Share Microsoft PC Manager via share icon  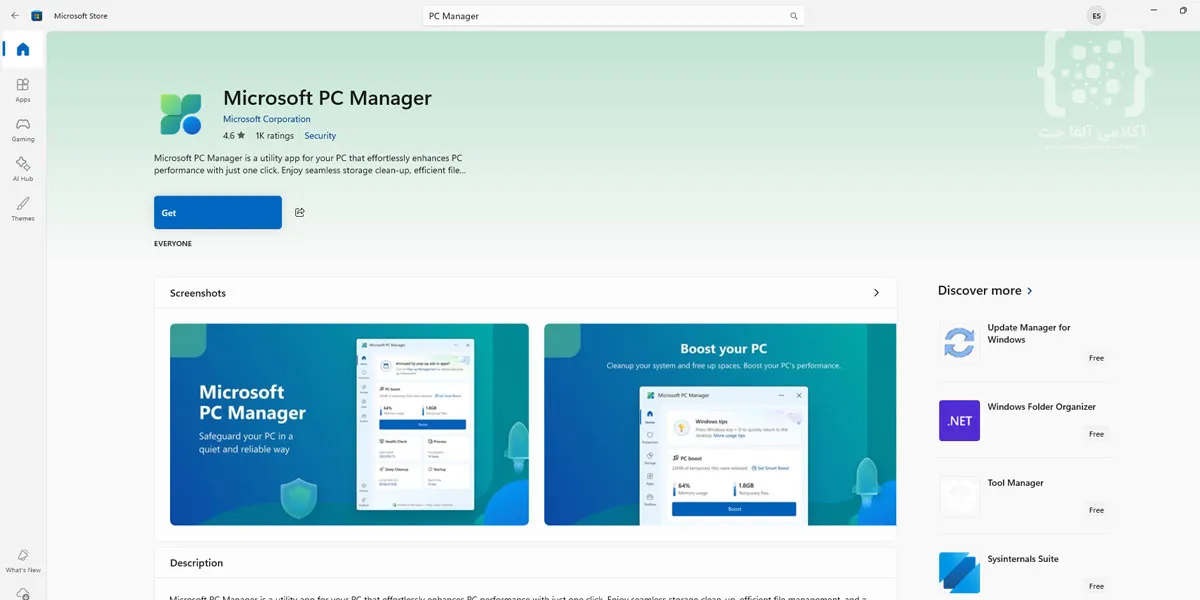(x=300, y=212)
